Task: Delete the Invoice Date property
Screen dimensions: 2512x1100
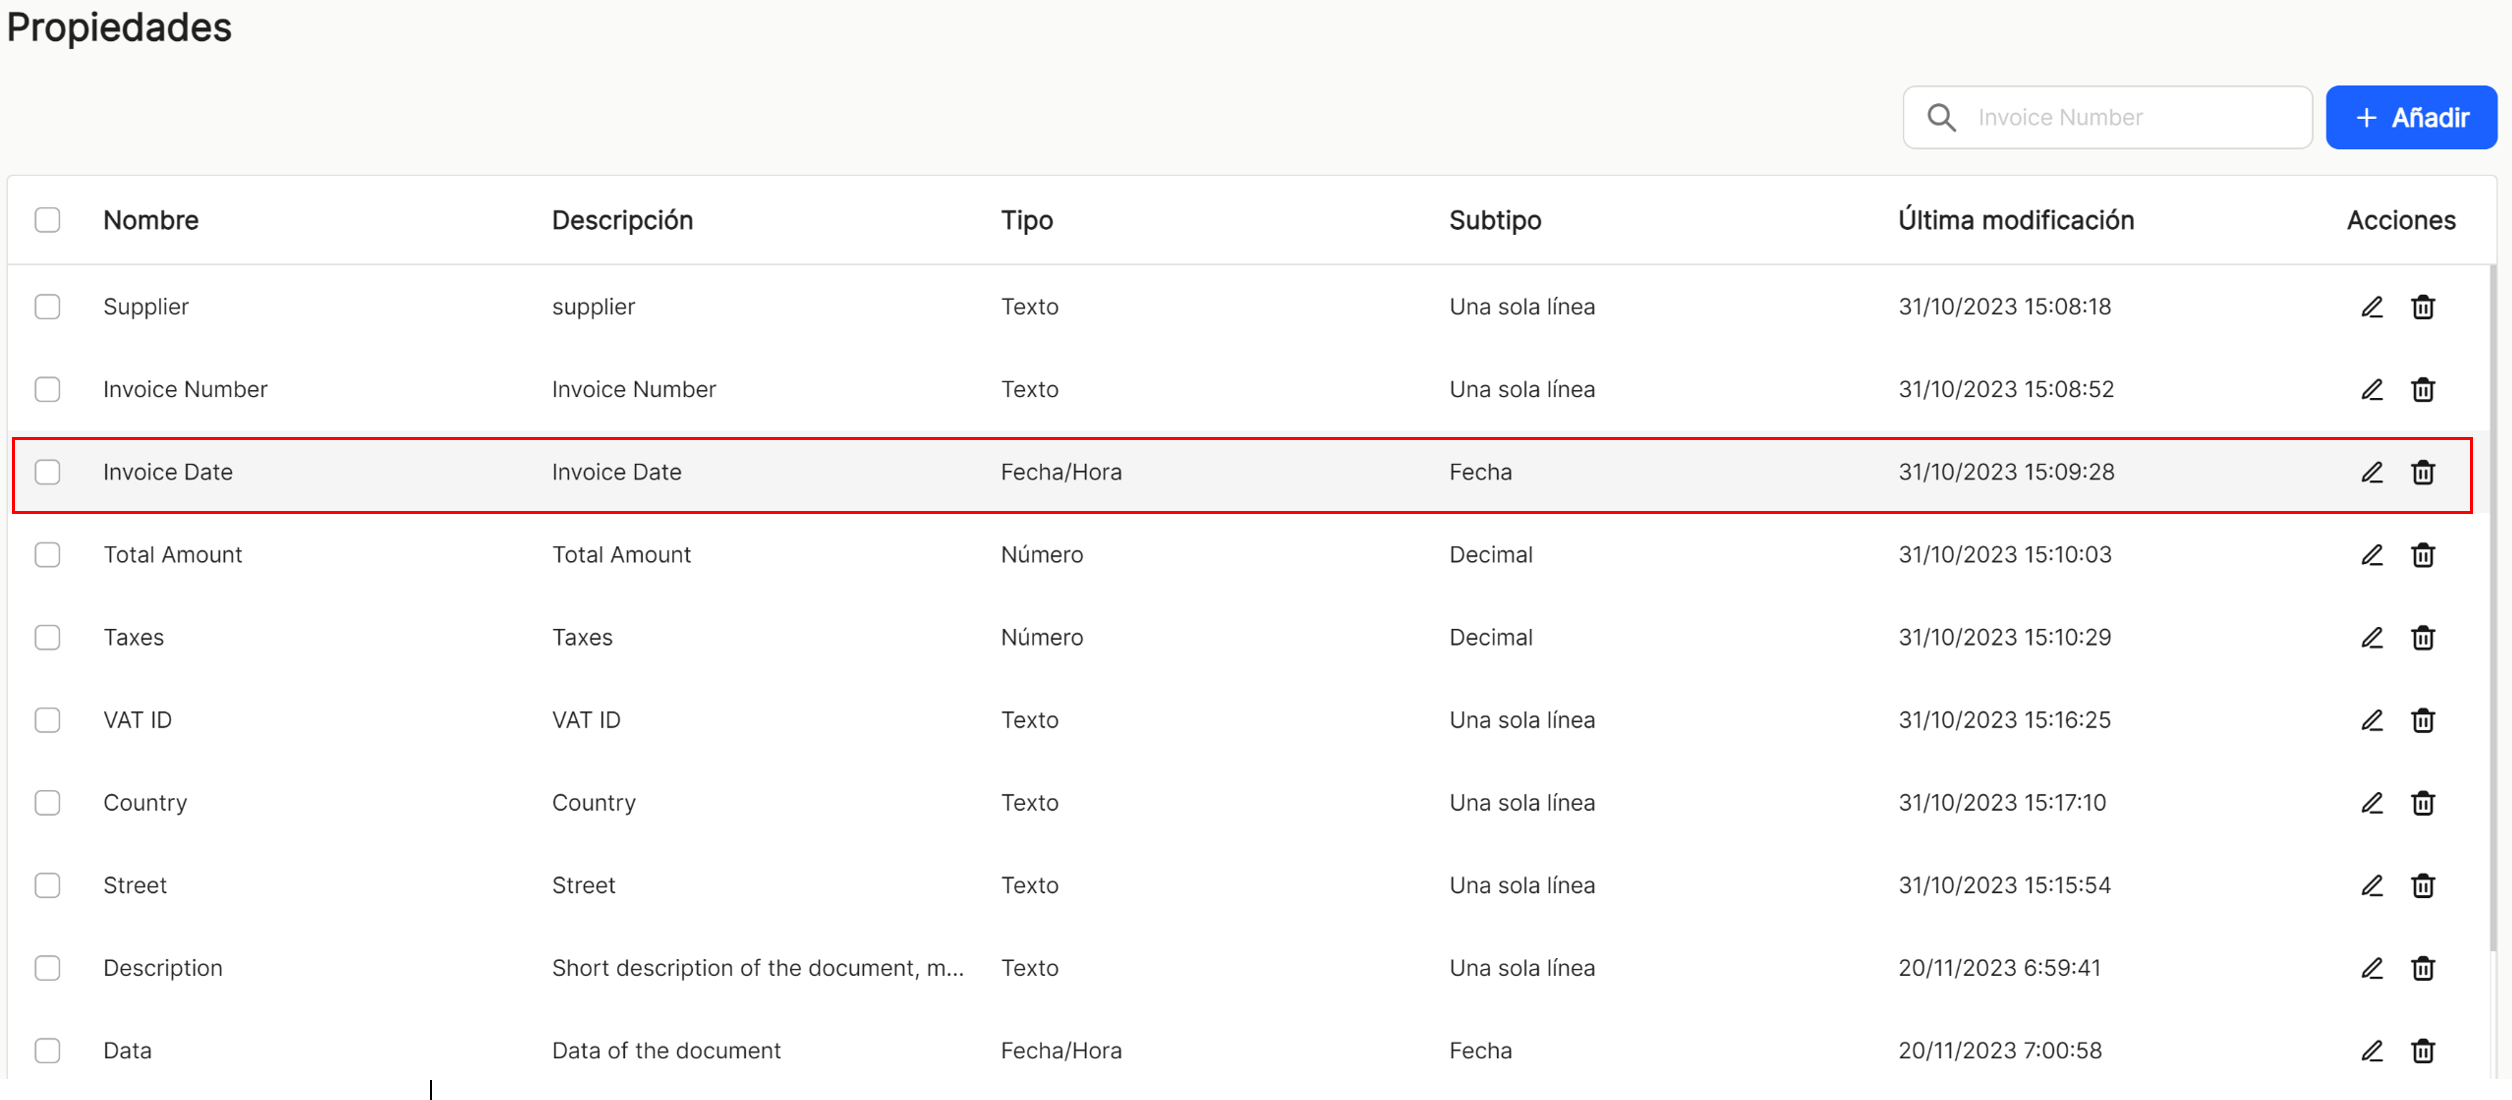Action: (x=2423, y=472)
